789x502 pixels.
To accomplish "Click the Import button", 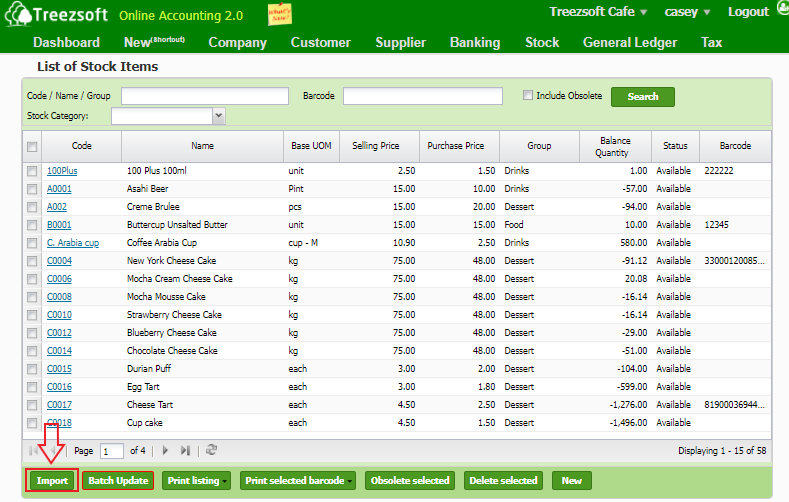I will [x=52, y=481].
